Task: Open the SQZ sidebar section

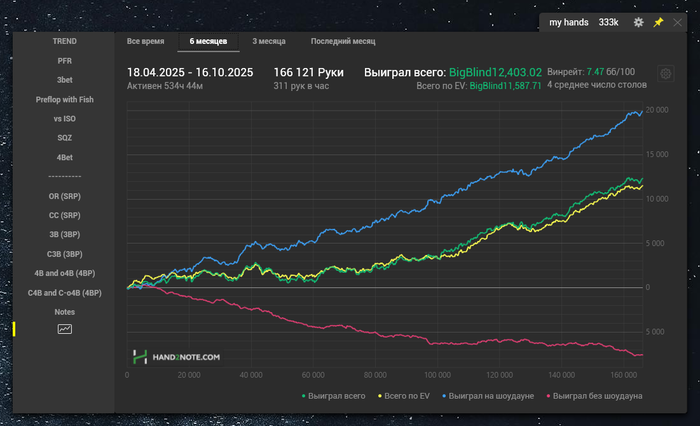Action: (x=65, y=138)
